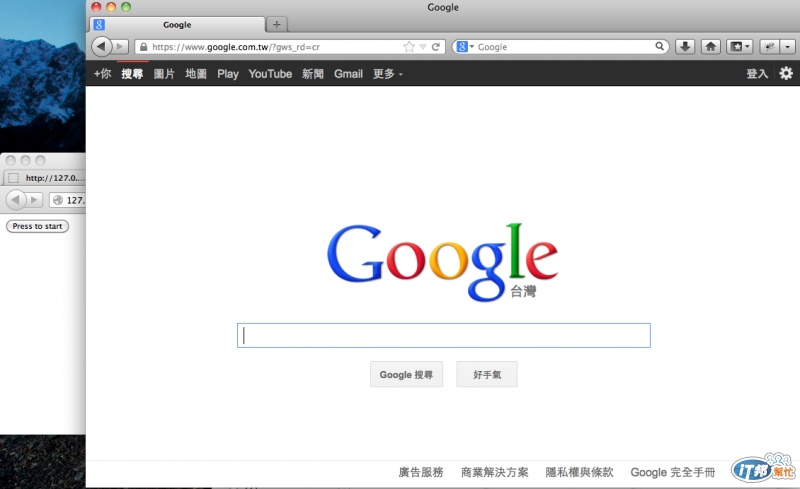
Task: Minimize the Google Firefox window
Action: 111,7
